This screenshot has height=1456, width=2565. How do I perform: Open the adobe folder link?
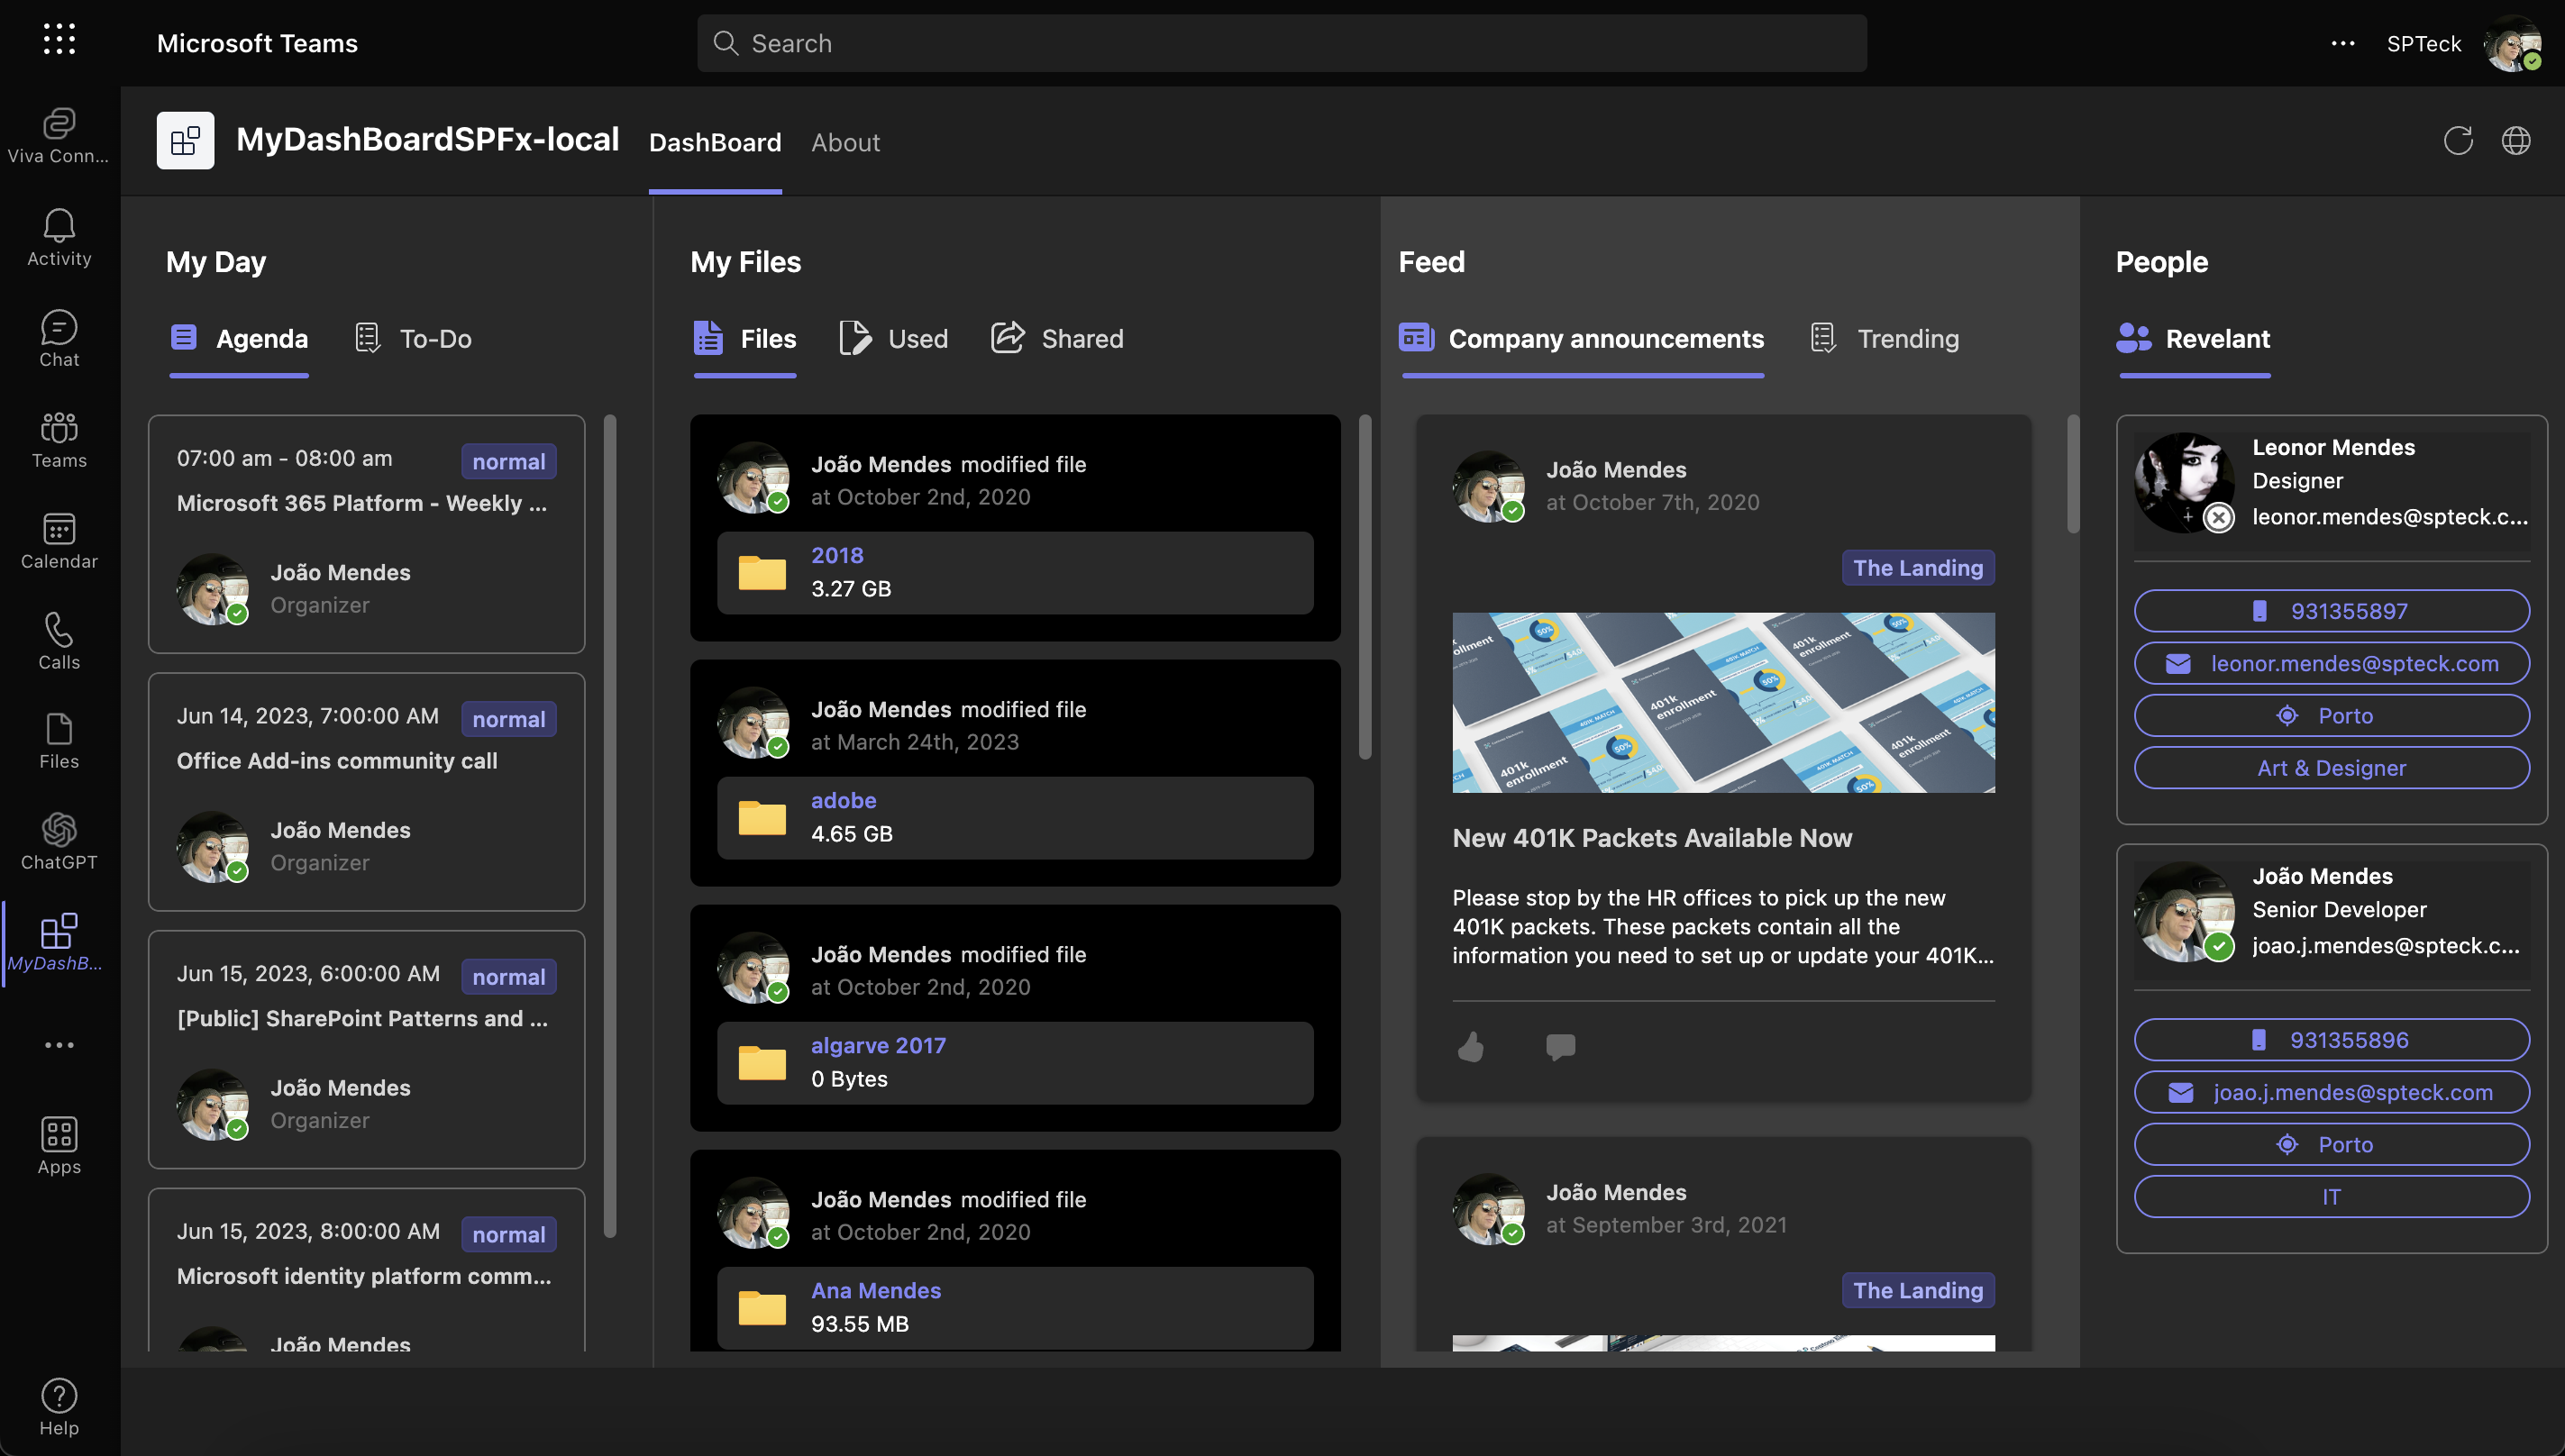(843, 800)
